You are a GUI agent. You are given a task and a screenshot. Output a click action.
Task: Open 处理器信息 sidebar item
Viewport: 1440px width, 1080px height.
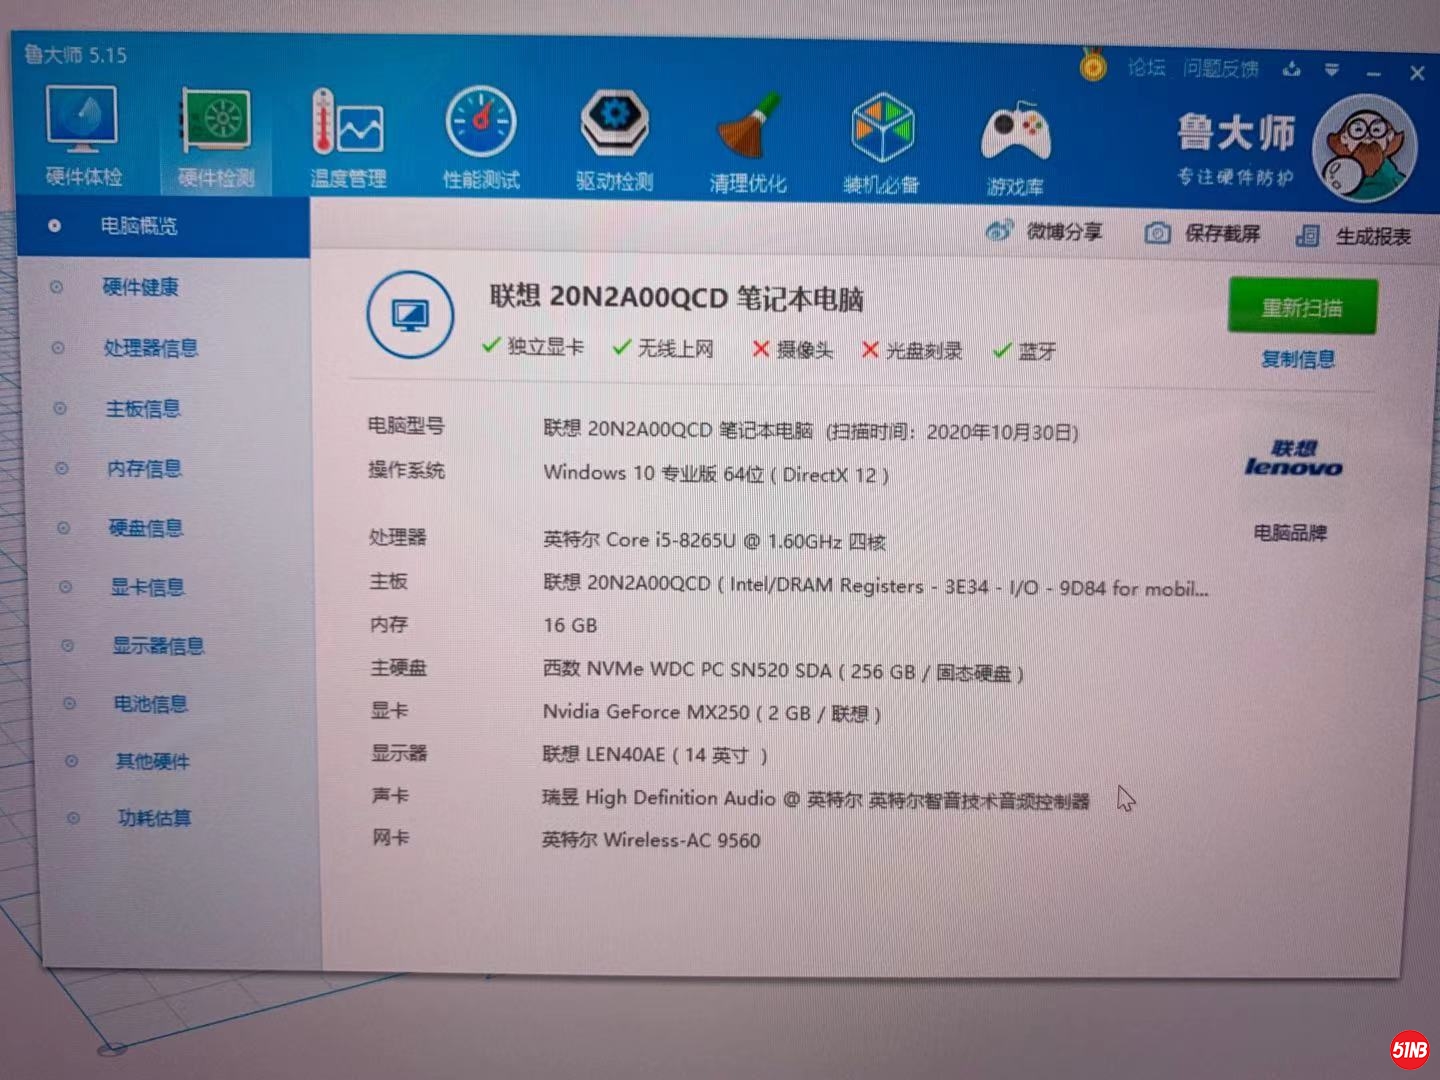tap(150, 348)
